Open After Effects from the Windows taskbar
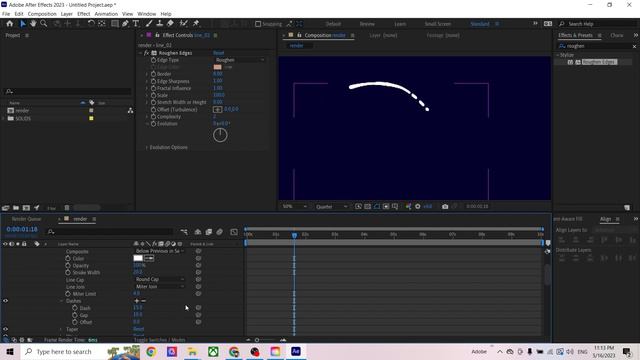This screenshot has width=640, height=360. tap(296, 351)
